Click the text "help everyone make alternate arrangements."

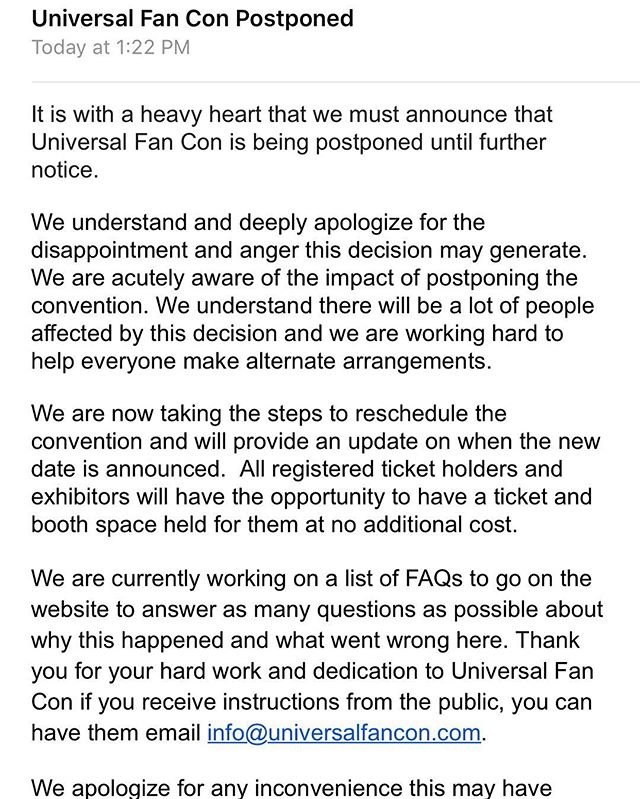pos(262,361)
